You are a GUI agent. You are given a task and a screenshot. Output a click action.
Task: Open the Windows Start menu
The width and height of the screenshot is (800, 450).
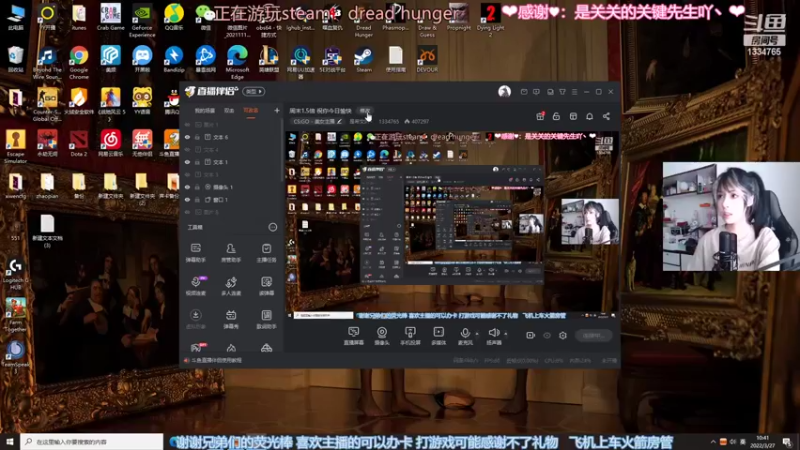tap(10, 441)
